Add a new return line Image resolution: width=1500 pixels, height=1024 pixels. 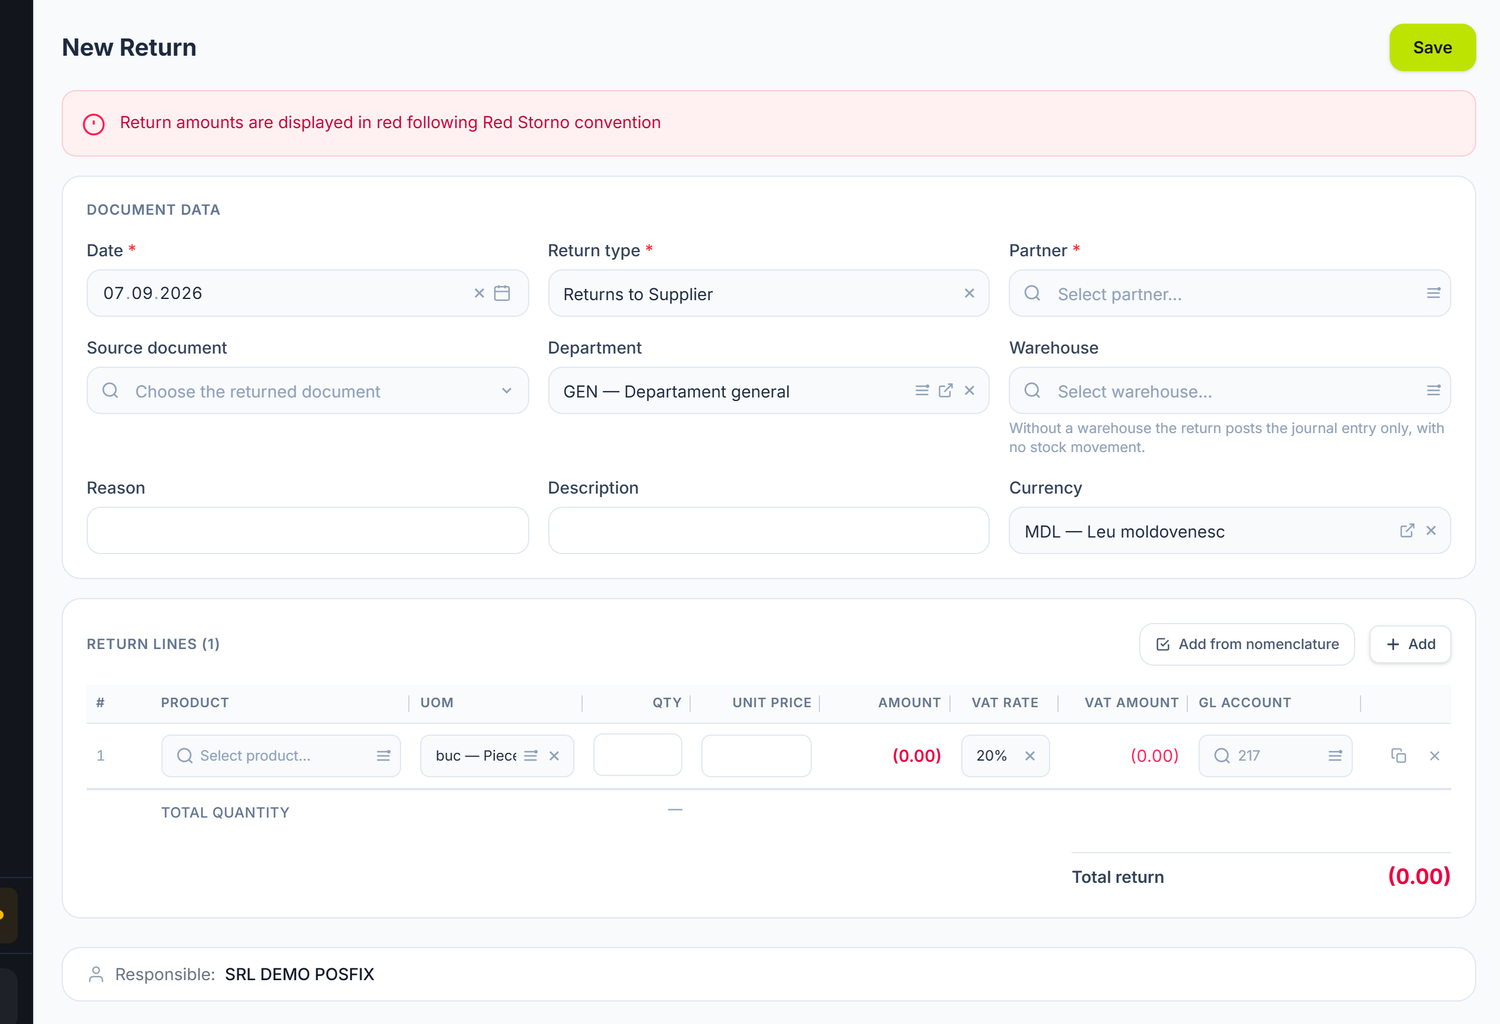coord(1410,644)
